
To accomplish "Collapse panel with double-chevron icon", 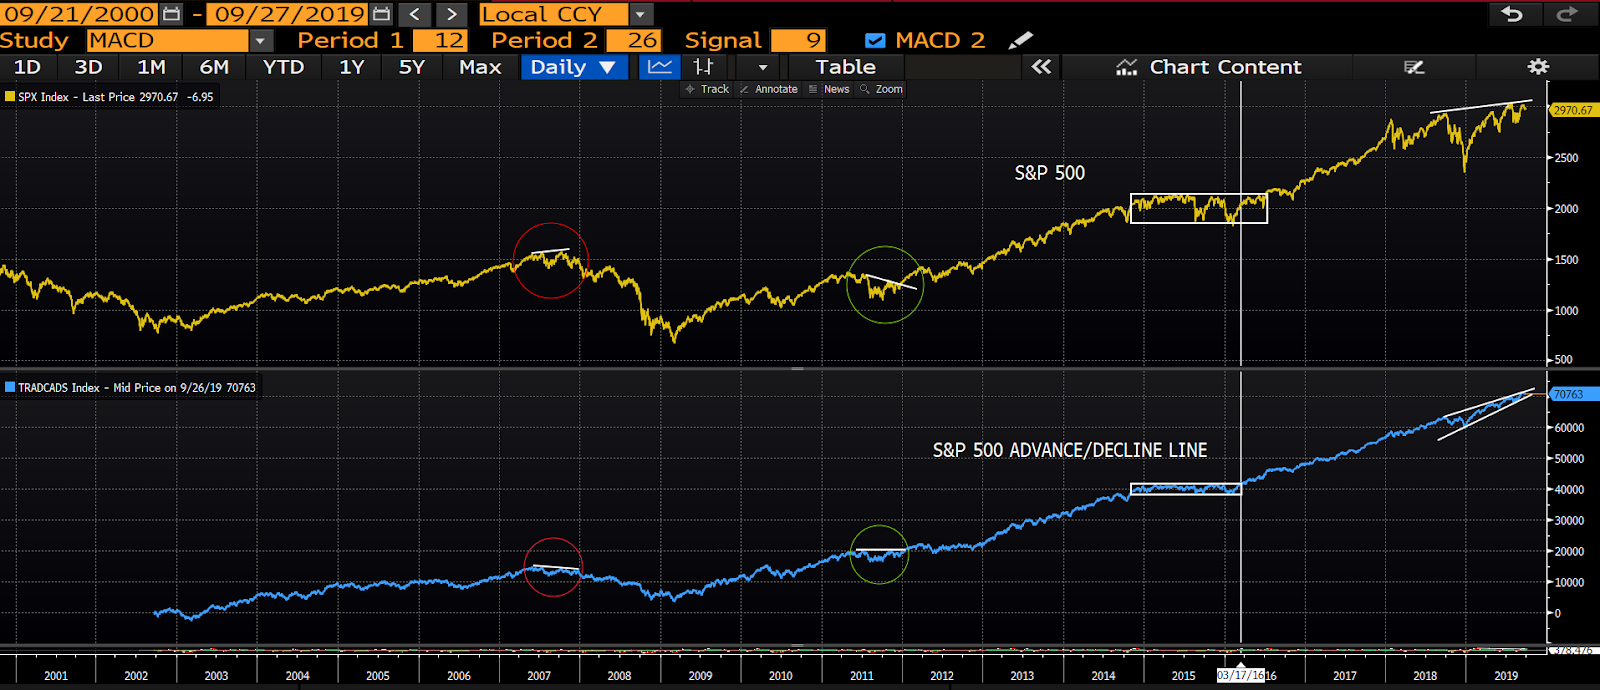I will (x=1041, y=67).
